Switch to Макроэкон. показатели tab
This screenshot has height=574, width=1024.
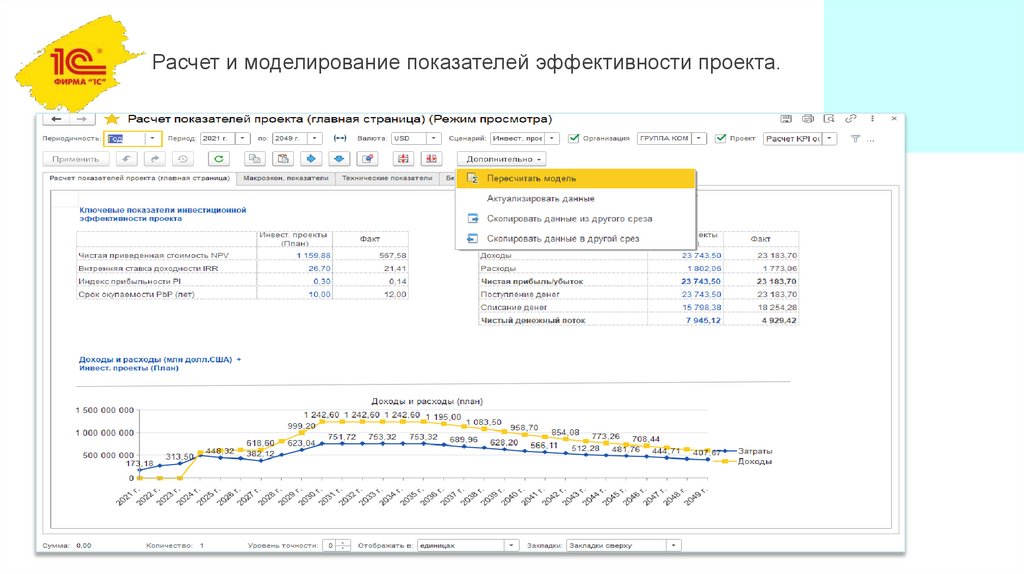(285, 178)
